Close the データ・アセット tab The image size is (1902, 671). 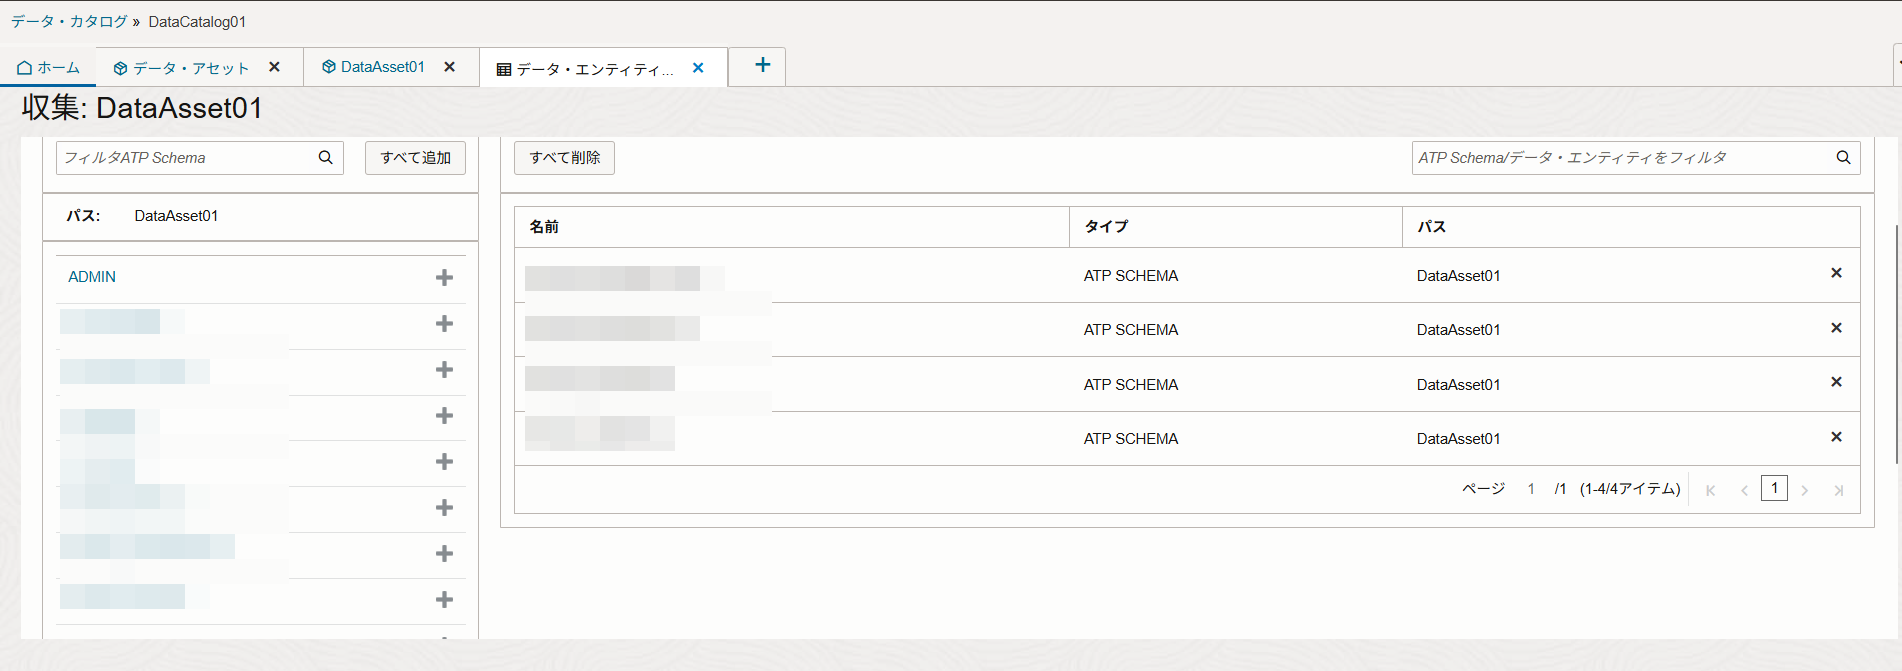274,67
